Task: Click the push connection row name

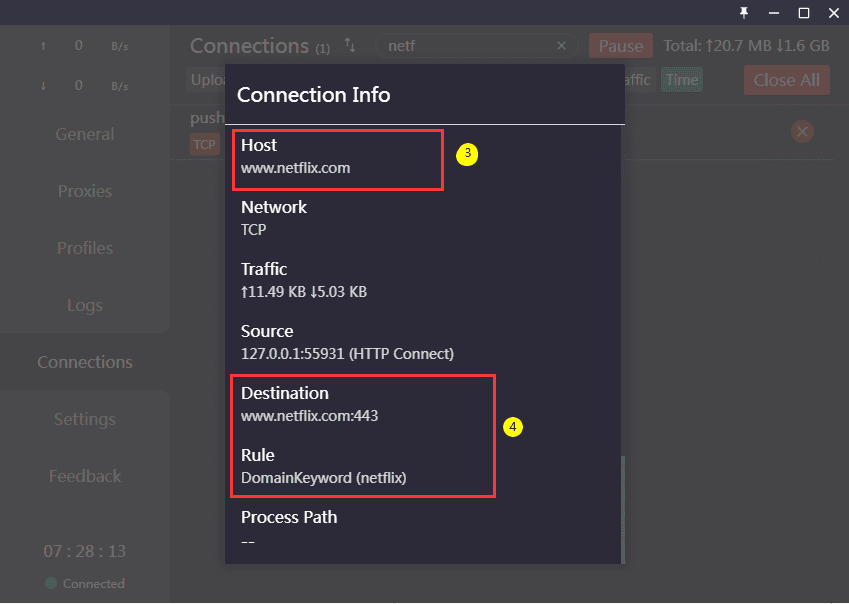Action: pyautogui.click(x=207, y=117)
